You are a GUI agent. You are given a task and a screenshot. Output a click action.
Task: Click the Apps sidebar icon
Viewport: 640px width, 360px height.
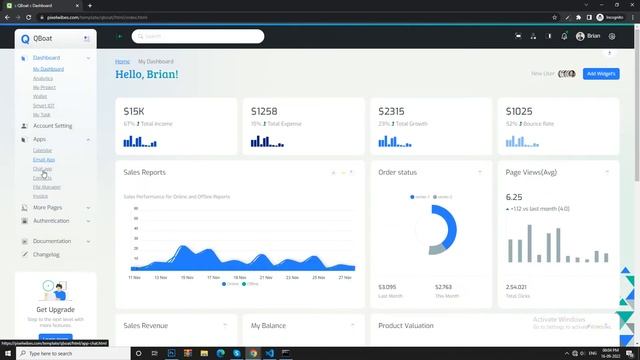23,140
